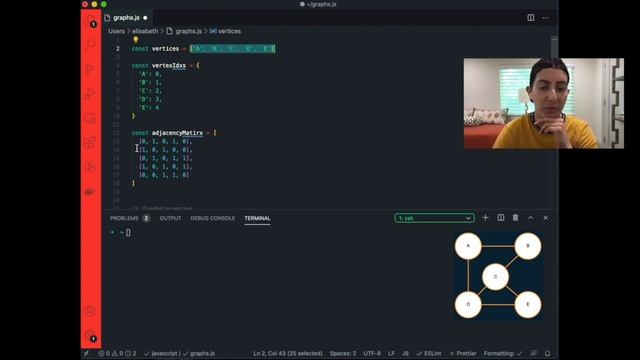Toggle Formatting status item

(503, 353)
